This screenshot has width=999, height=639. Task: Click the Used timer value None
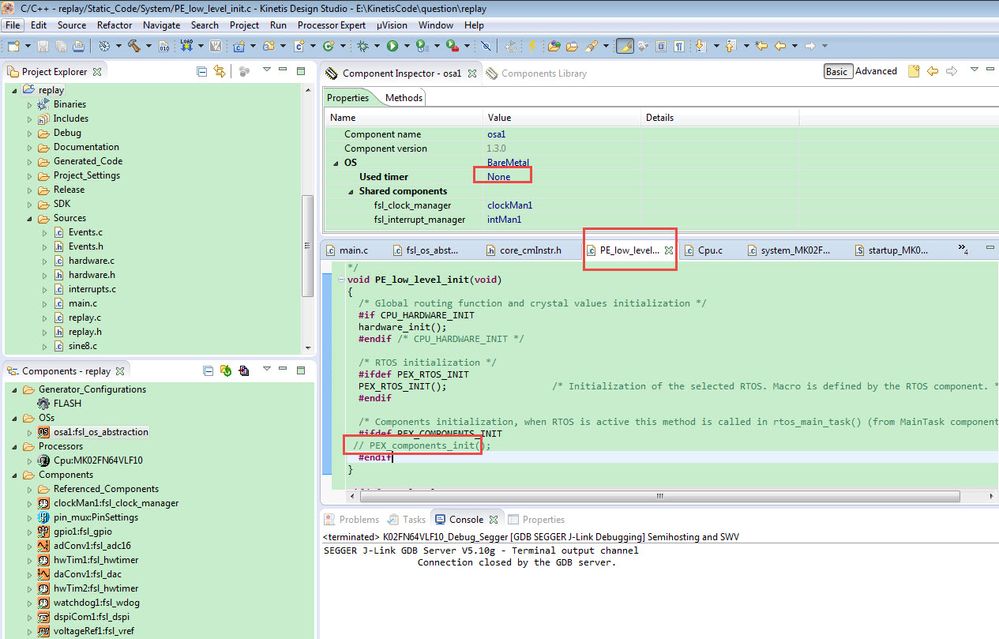click(499, 176)
